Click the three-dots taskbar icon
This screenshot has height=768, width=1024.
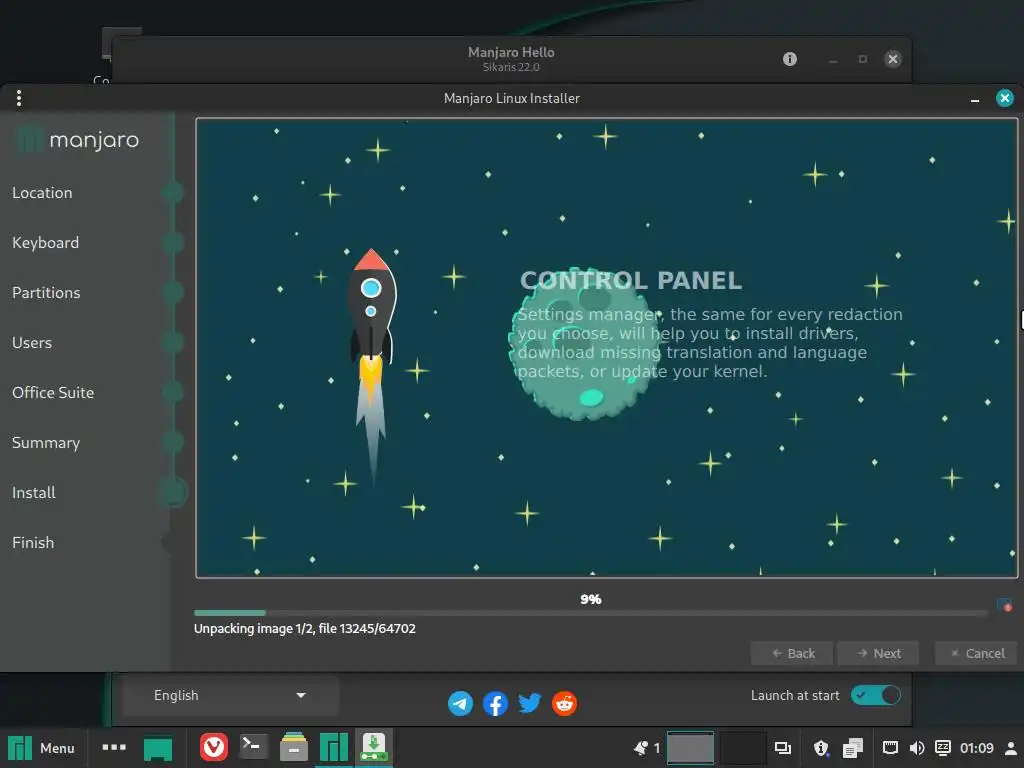(x=114, y=748)
